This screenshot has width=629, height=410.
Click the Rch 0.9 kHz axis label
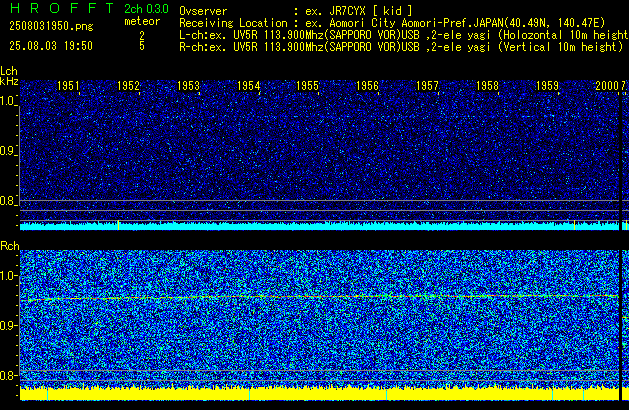tap(8, 325)
